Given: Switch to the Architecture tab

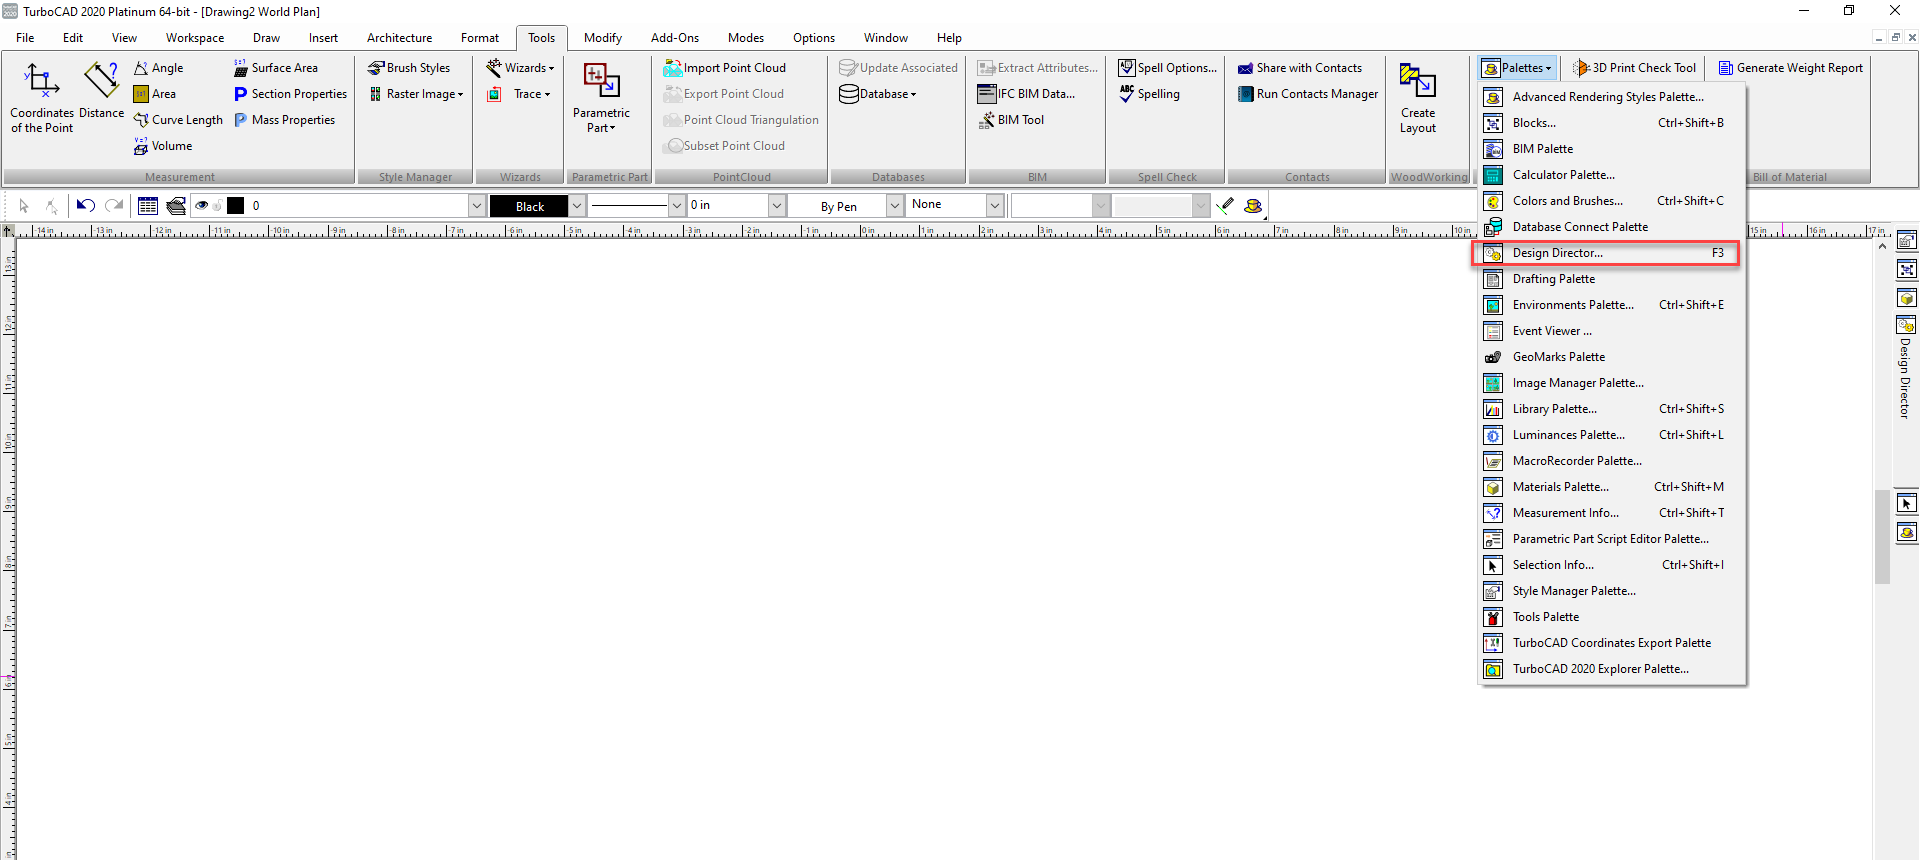Looking at the screenshot, I should click(x=400, y=38).
